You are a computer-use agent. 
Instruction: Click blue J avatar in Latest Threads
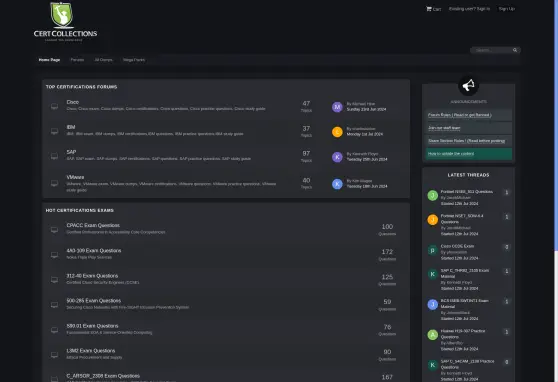[432, 304]
